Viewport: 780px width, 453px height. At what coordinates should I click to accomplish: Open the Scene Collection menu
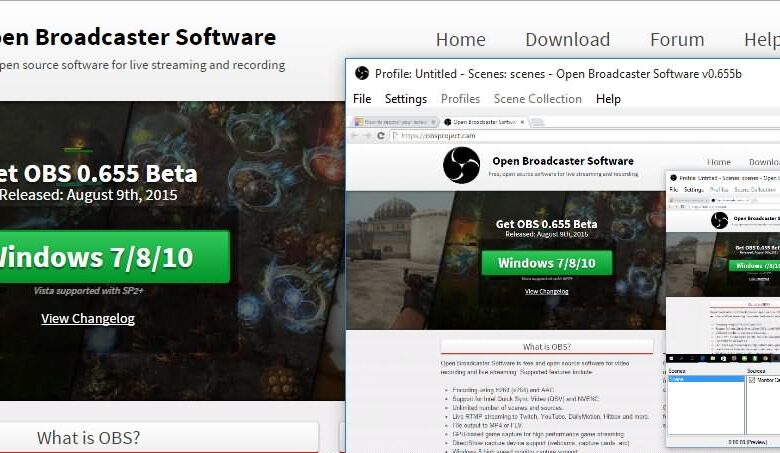pyautogui.click(x=538, y=99)
